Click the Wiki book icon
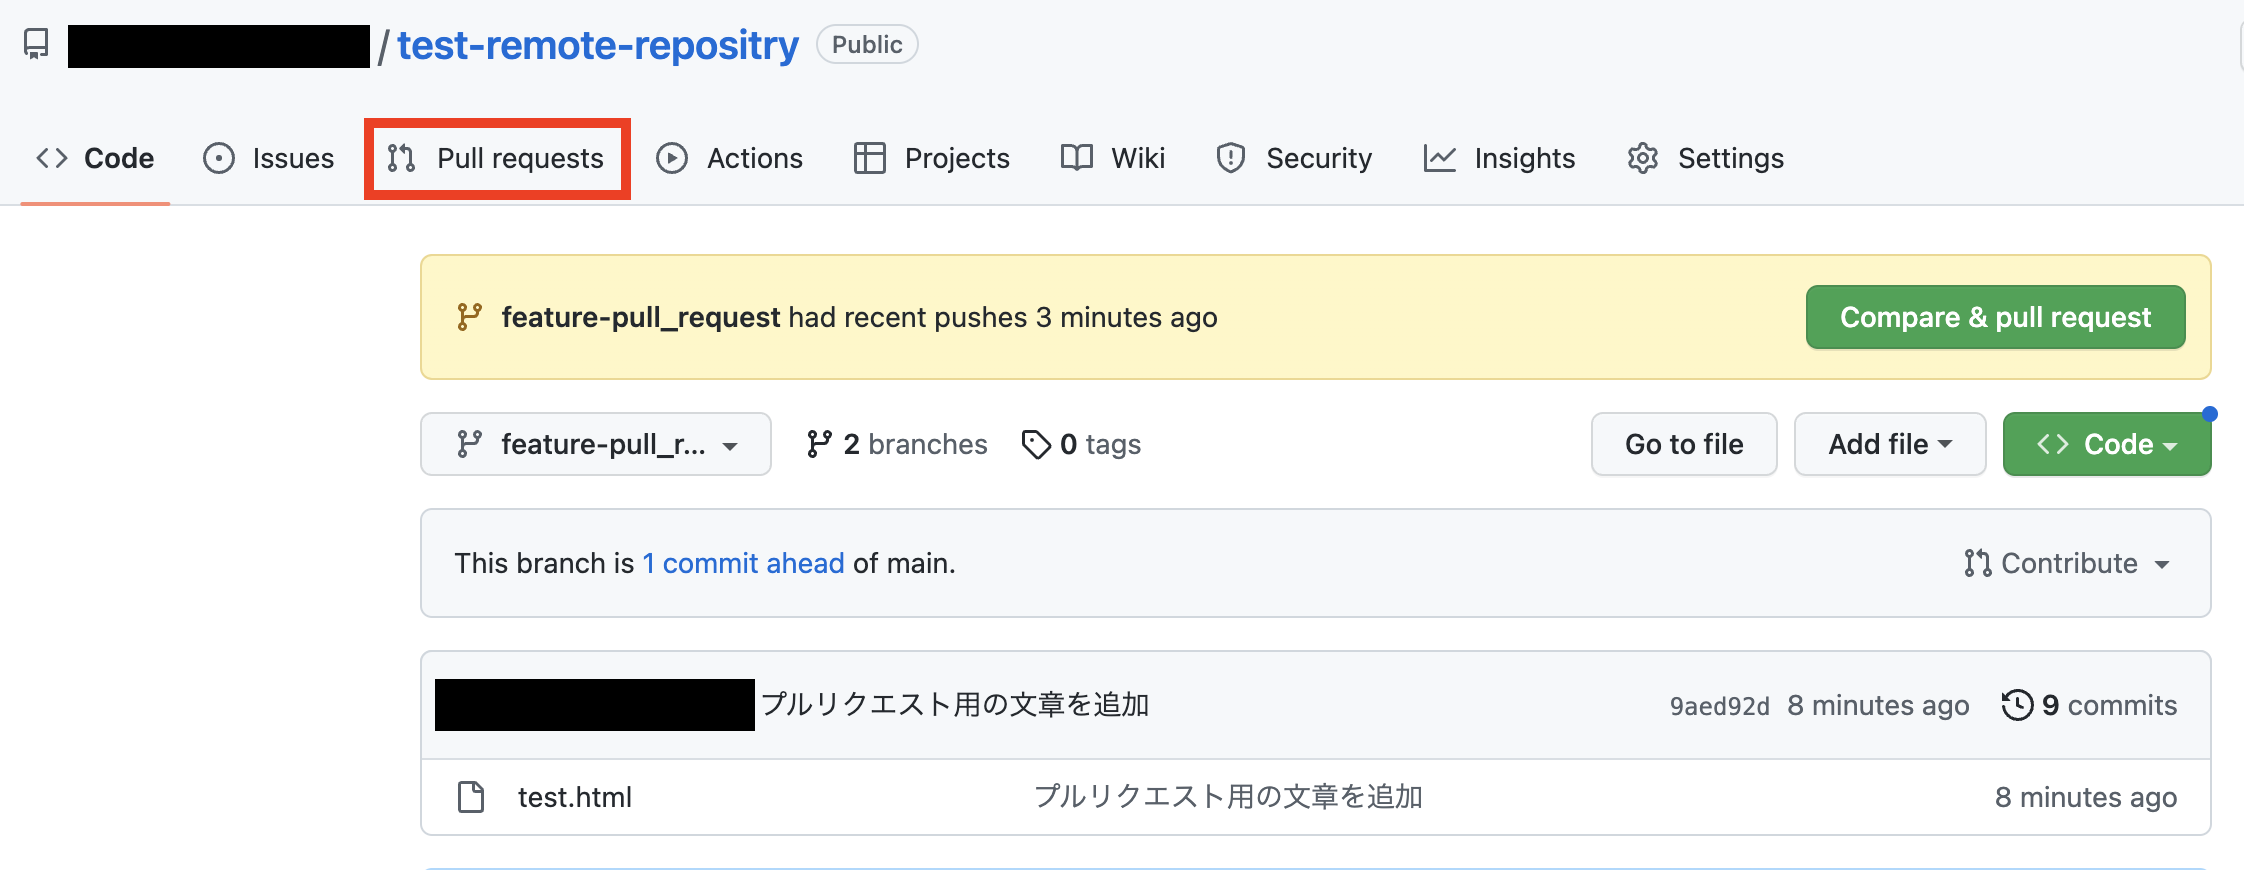Viewport: 2244px width, 870px height. click(1077, 158)
